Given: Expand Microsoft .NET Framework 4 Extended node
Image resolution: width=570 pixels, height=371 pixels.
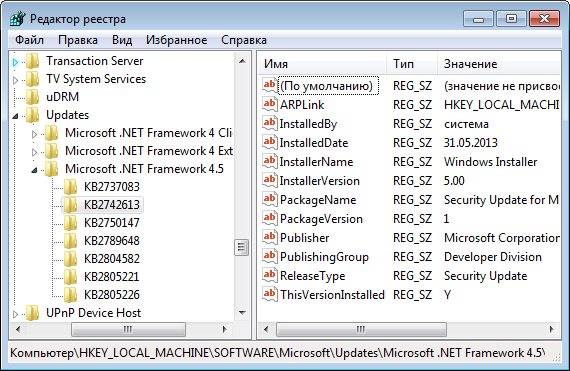Looking at the screenshot, I should coord(34,152).
